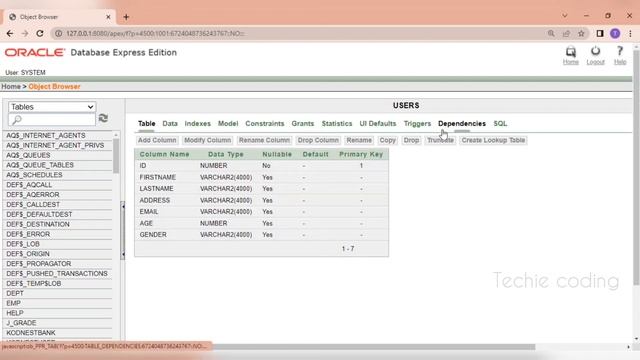Go to Home breadcrumb link

pyautogui.click(x=11, y=87)
